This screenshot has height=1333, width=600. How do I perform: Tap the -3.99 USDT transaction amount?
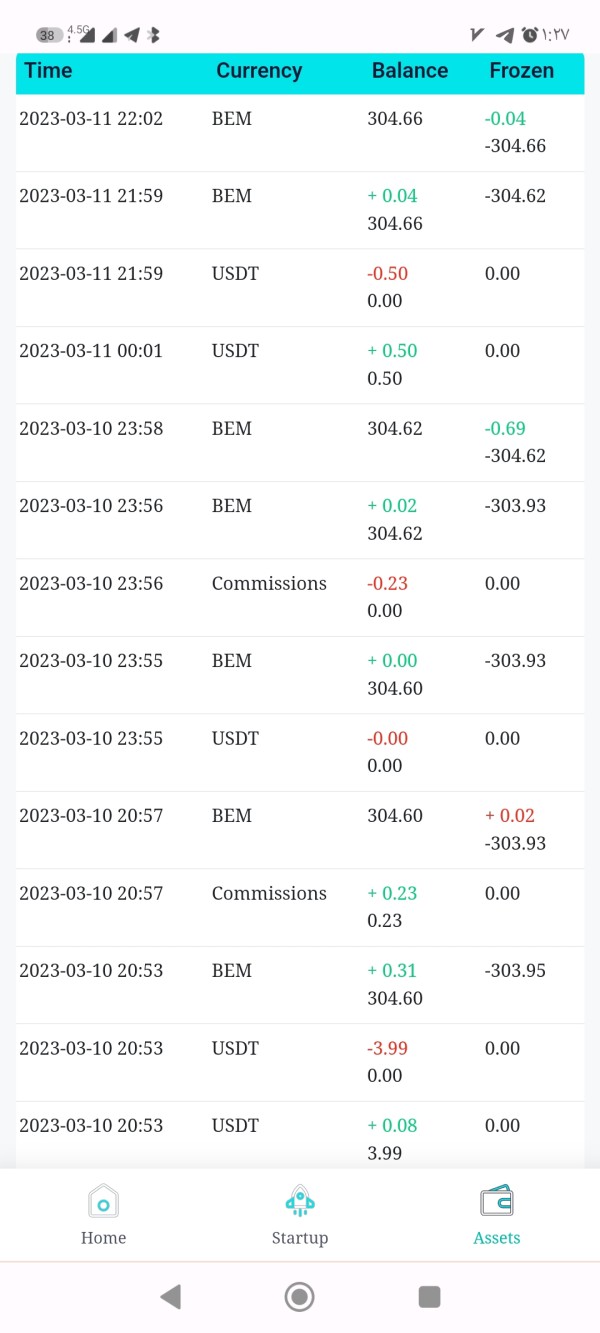388,1048
